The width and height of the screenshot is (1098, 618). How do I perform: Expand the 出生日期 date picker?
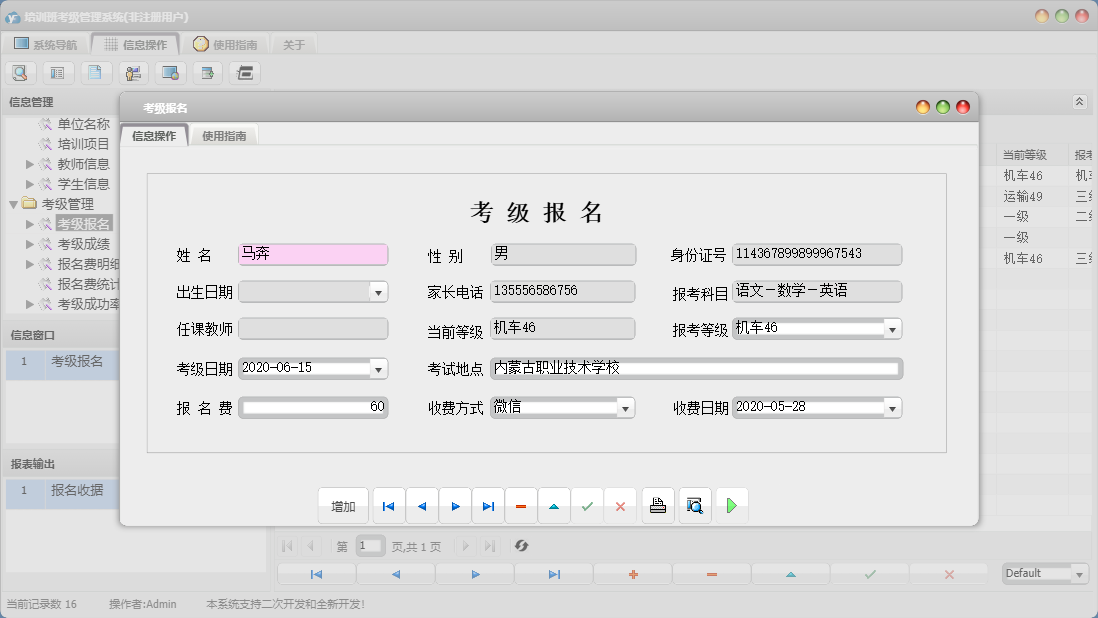pyautogui.click(x=380, y=291)
